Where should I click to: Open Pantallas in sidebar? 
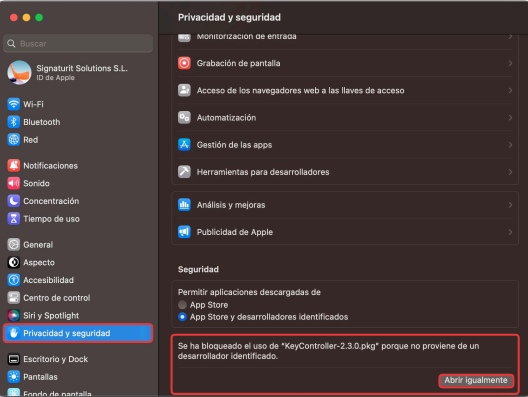(78, 377)
